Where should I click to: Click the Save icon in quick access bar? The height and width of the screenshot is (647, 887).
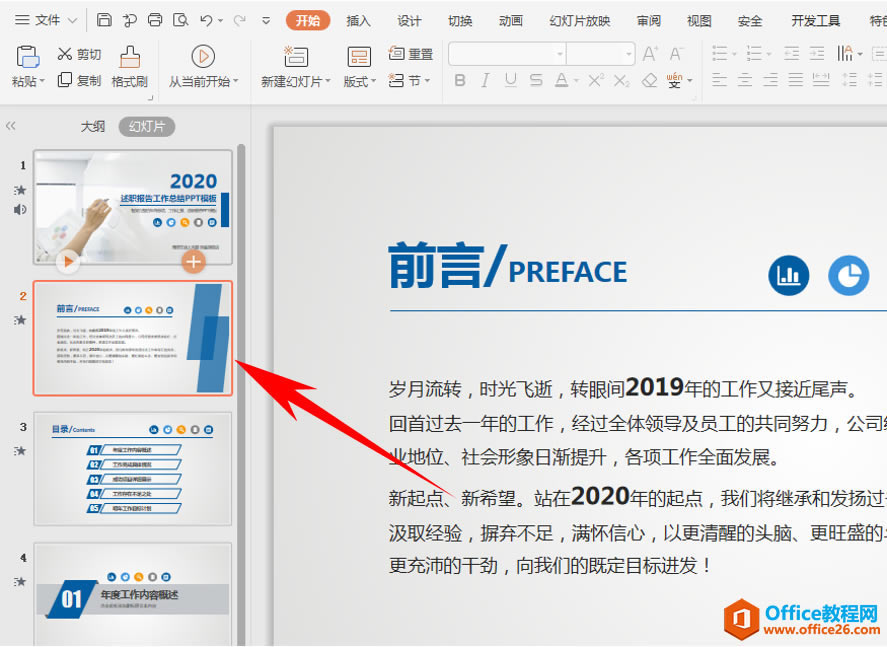(x=104, y=20)
